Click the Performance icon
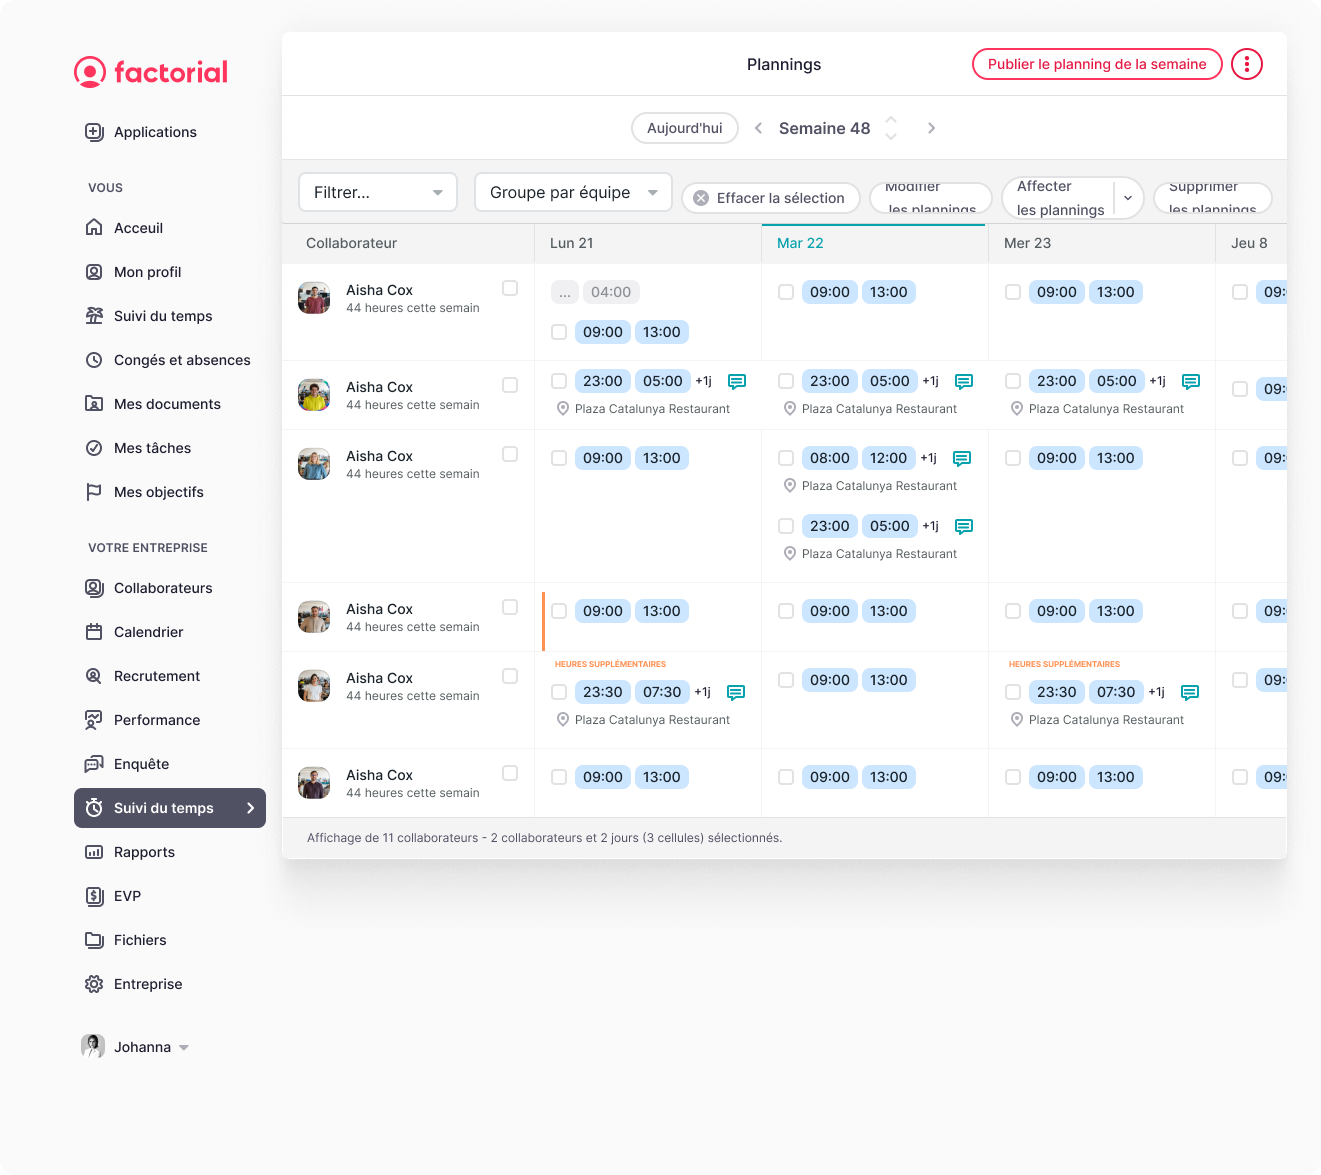The height and width of the screenshot is (1175, 1321). coord(94,720)
